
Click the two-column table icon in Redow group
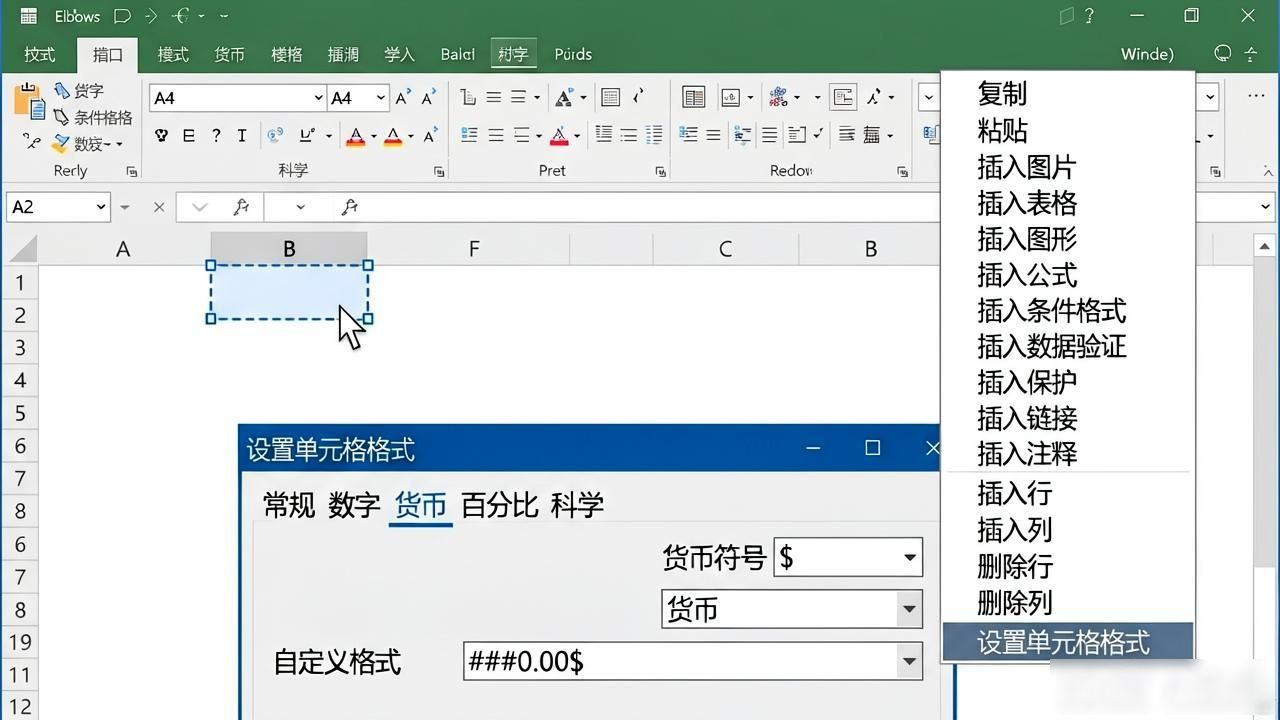tap(693, 97)
